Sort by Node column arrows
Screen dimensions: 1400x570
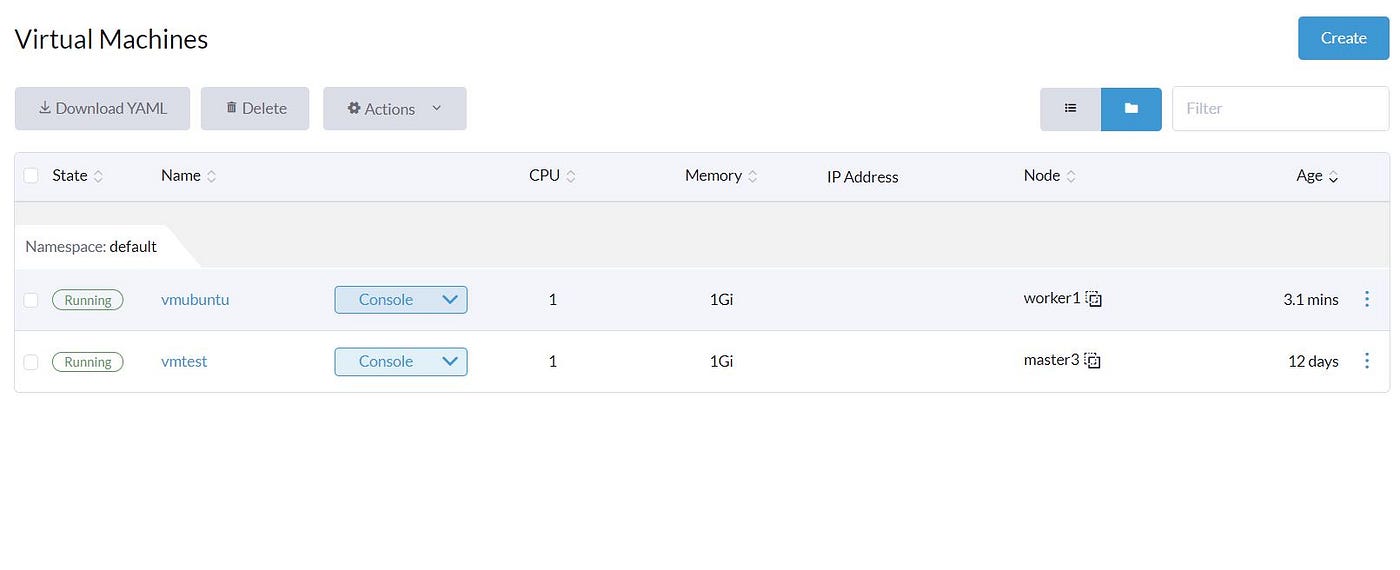1071,176
